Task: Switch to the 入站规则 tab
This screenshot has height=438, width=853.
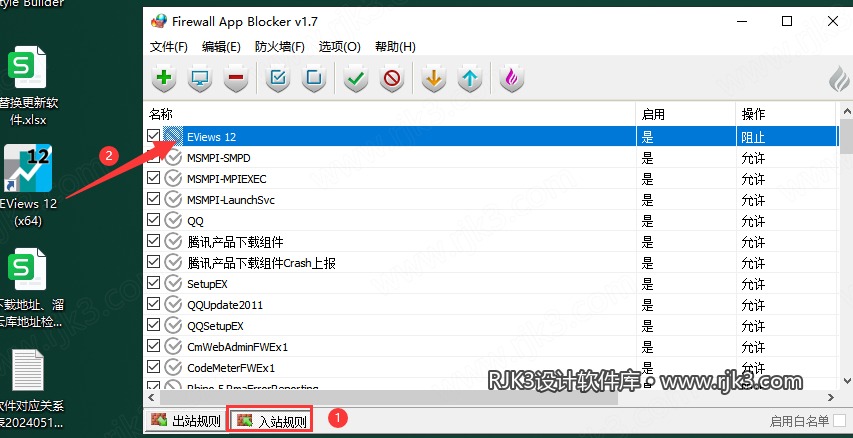Action: click(270, 420)
